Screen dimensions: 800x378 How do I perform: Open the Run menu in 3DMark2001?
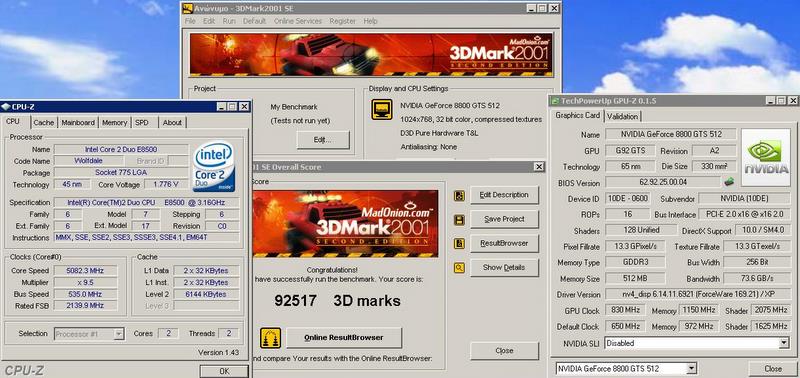pyautogui.click(x=229, y=21)
